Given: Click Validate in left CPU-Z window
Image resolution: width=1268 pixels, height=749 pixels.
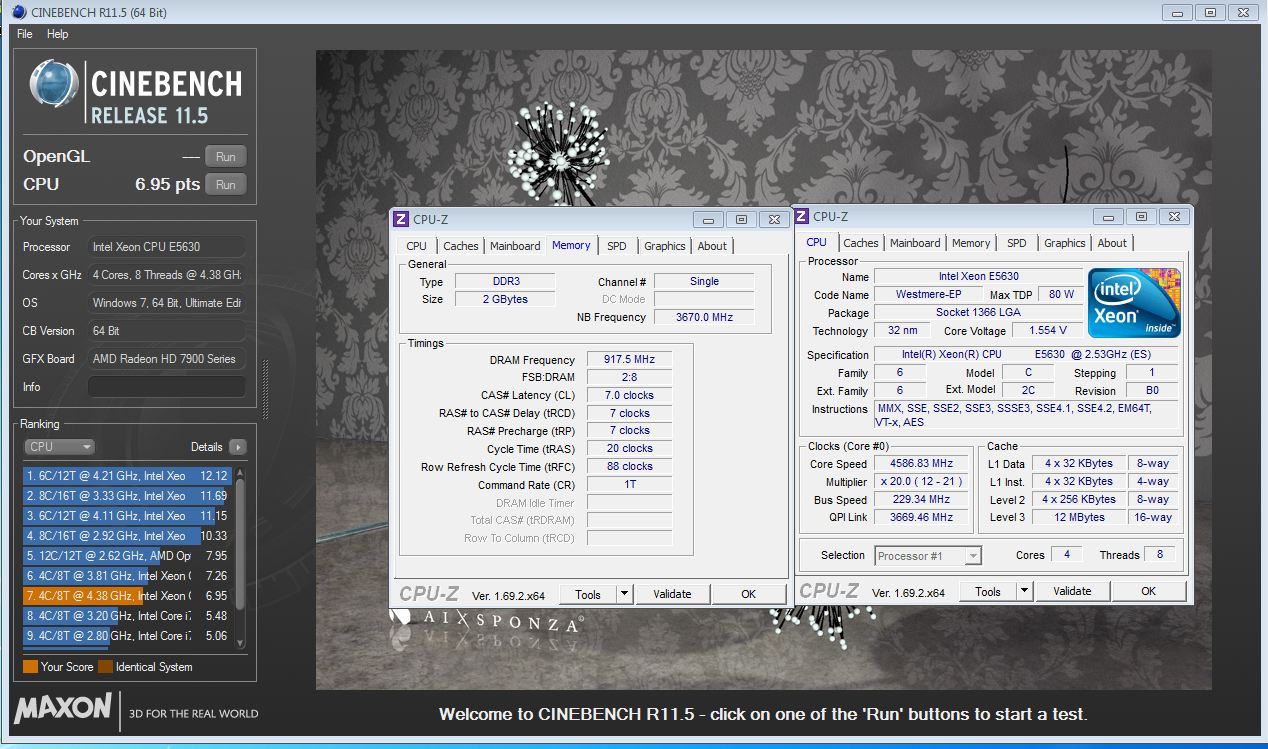Looking at the screenshot, I should 672,594.
